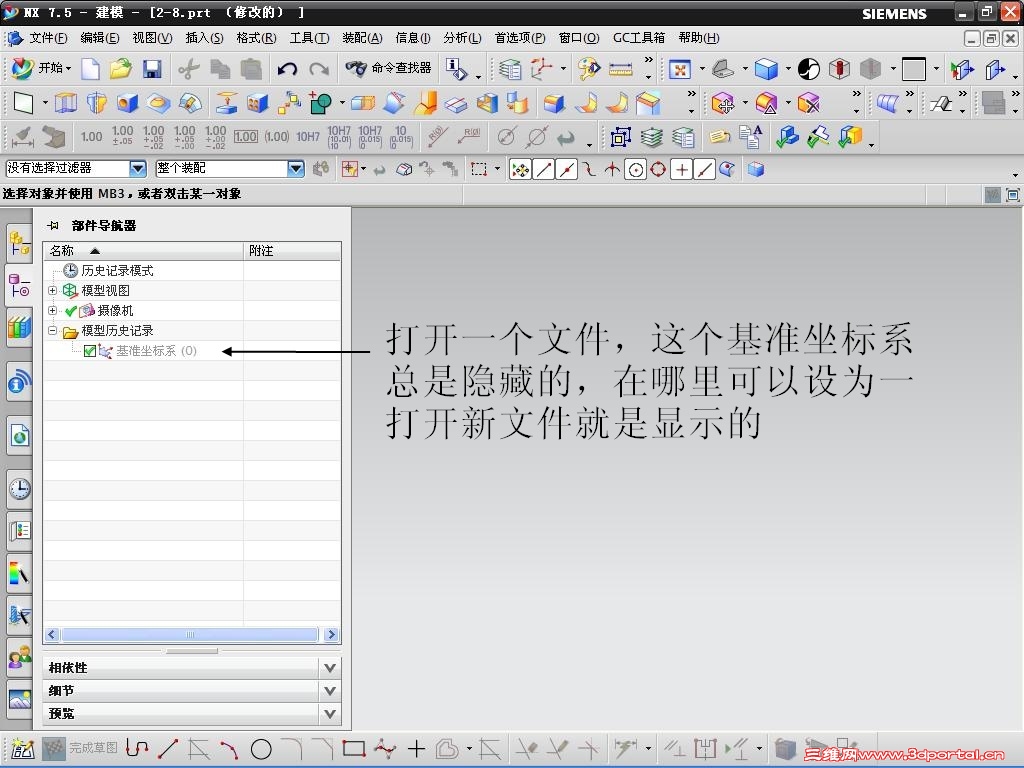1024x768 pixels.
Task: Open the 开始 dropdown arrow
Action: click(x=69, y=69)
